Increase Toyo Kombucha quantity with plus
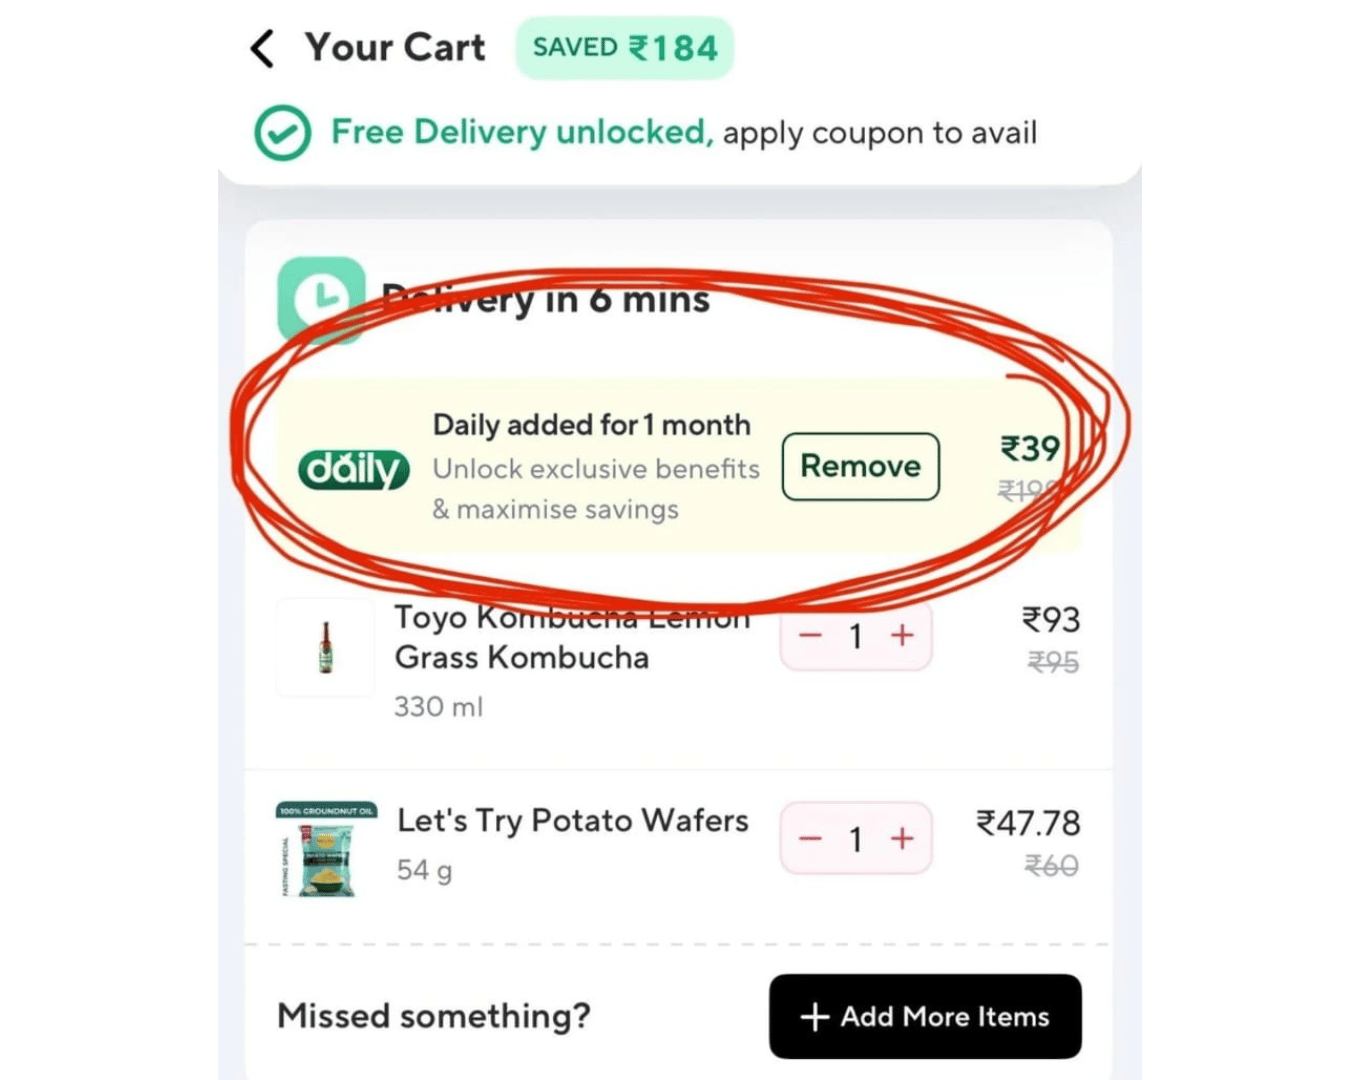This screenshot has width=1360, height=1080. (902, 635)
